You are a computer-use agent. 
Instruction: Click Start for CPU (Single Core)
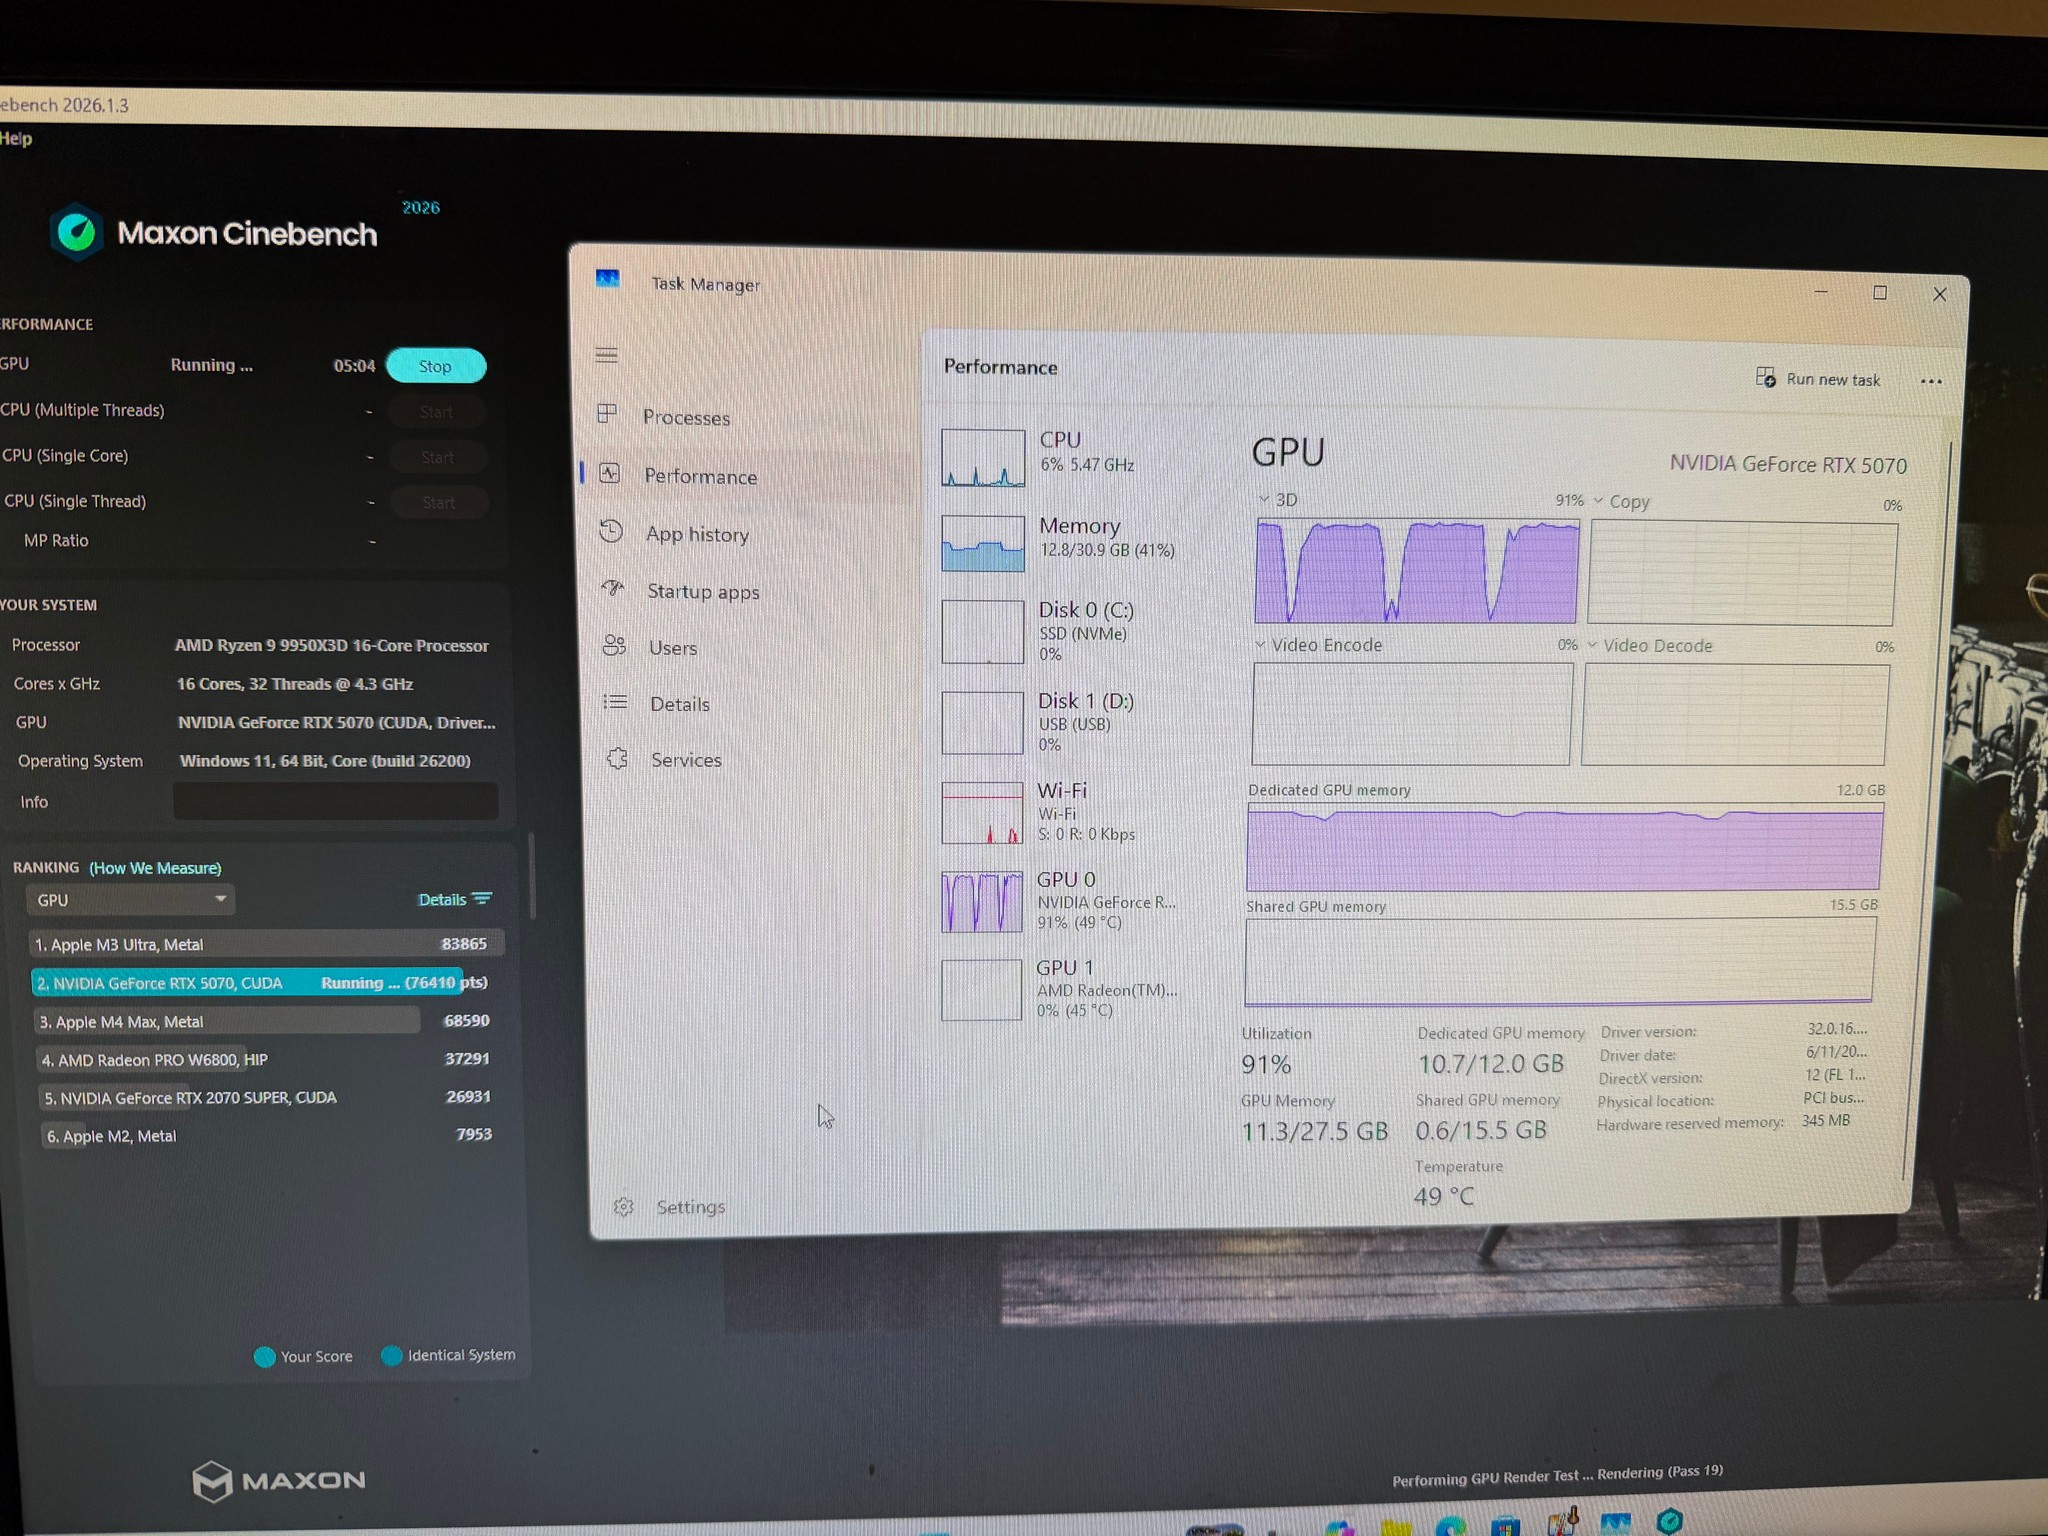(438, 457)
